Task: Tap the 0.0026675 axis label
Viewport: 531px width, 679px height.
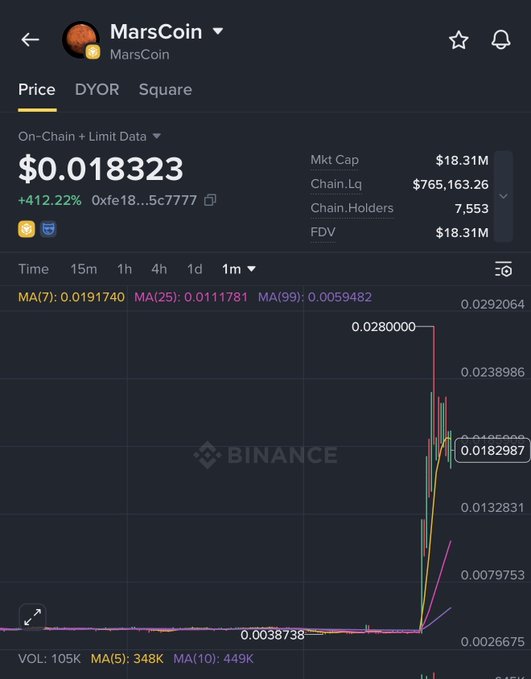Action: pos(492,641)
